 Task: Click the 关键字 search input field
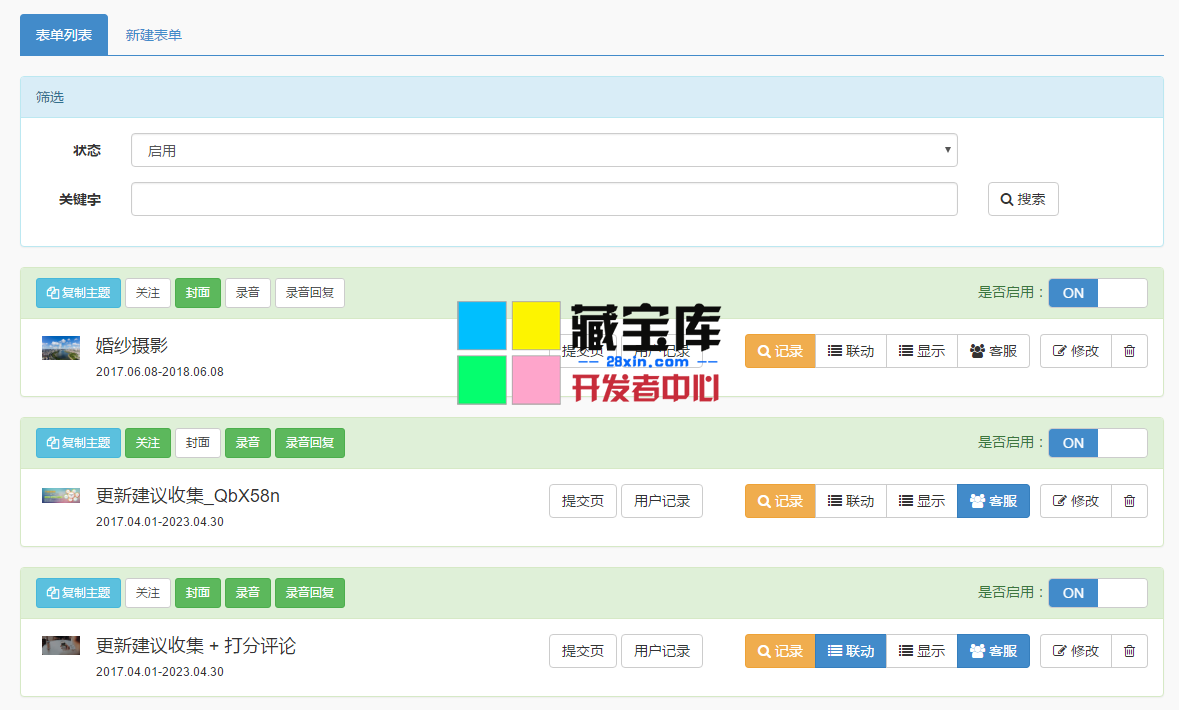tap(544, 199)
